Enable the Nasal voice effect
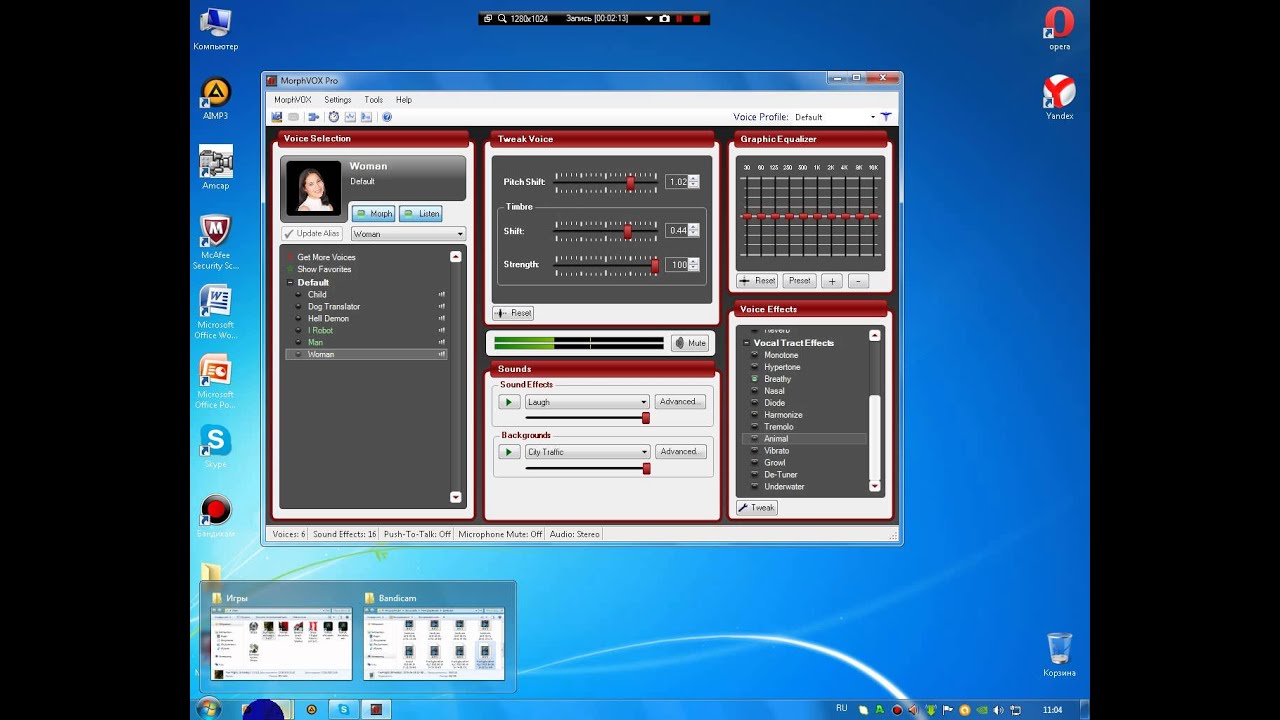Screen dimensions: 1280x720 coord(774,391)
